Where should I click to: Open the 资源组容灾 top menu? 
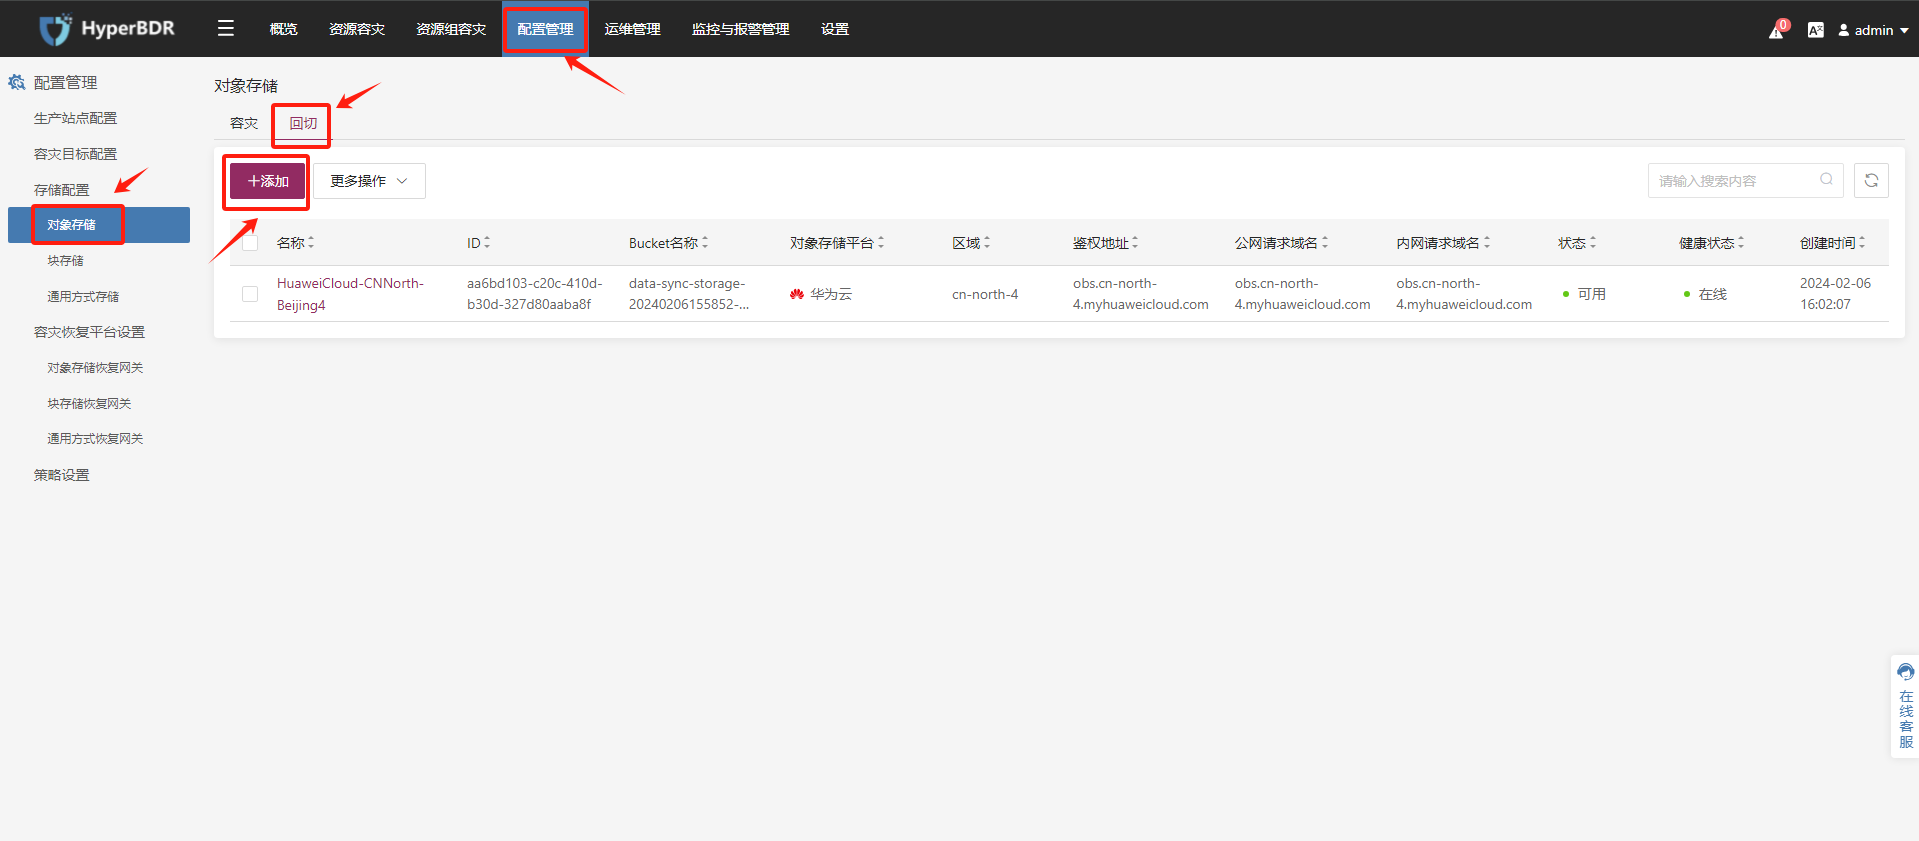pyautogui.click(x=451, y=29)
